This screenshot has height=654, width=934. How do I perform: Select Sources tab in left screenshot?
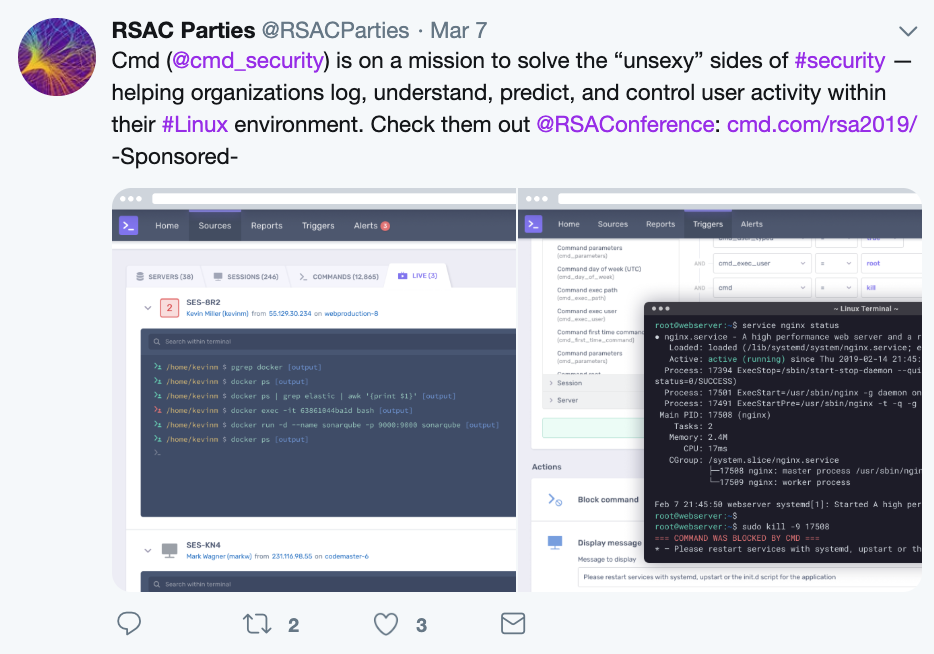(x=215, y=226)
